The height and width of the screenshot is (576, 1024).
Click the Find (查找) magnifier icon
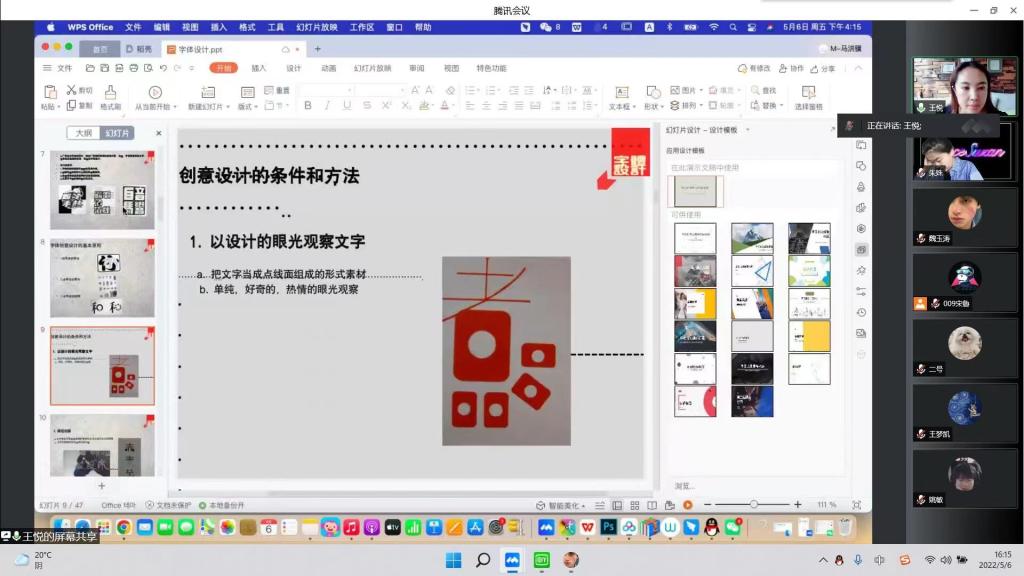coord(753,90)
